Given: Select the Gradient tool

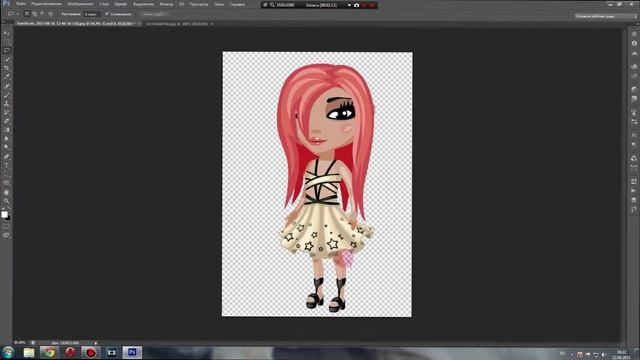Looking at the screenshot, I should point(7,130).
